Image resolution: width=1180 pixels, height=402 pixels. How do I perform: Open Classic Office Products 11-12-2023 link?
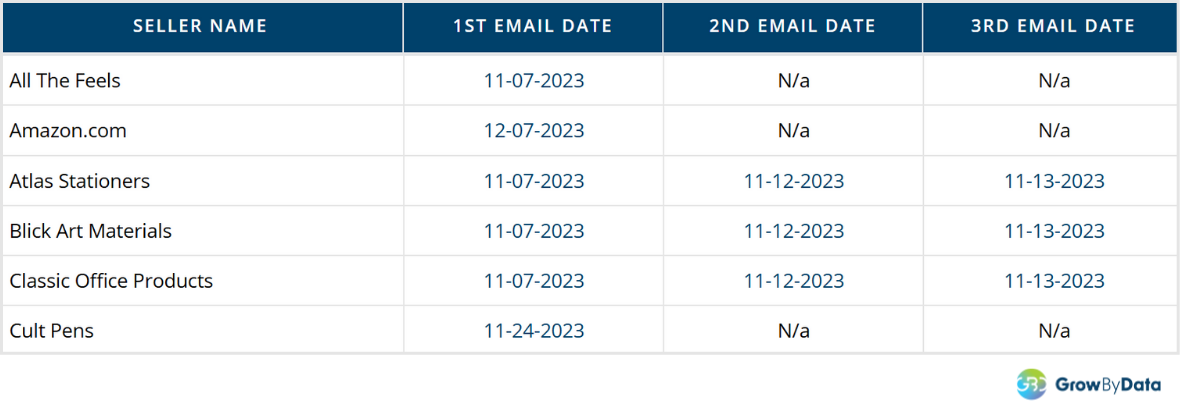pyautogui.click(x=794, y=281)
